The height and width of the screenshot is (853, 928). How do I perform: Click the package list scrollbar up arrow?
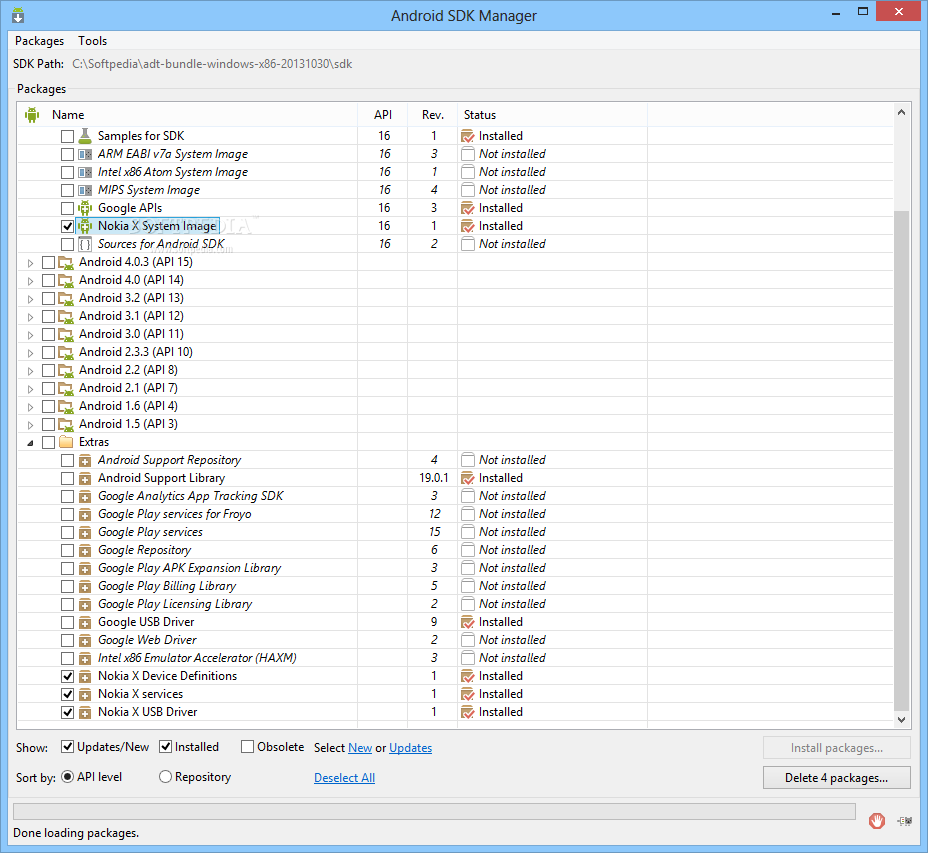point(901,112)
